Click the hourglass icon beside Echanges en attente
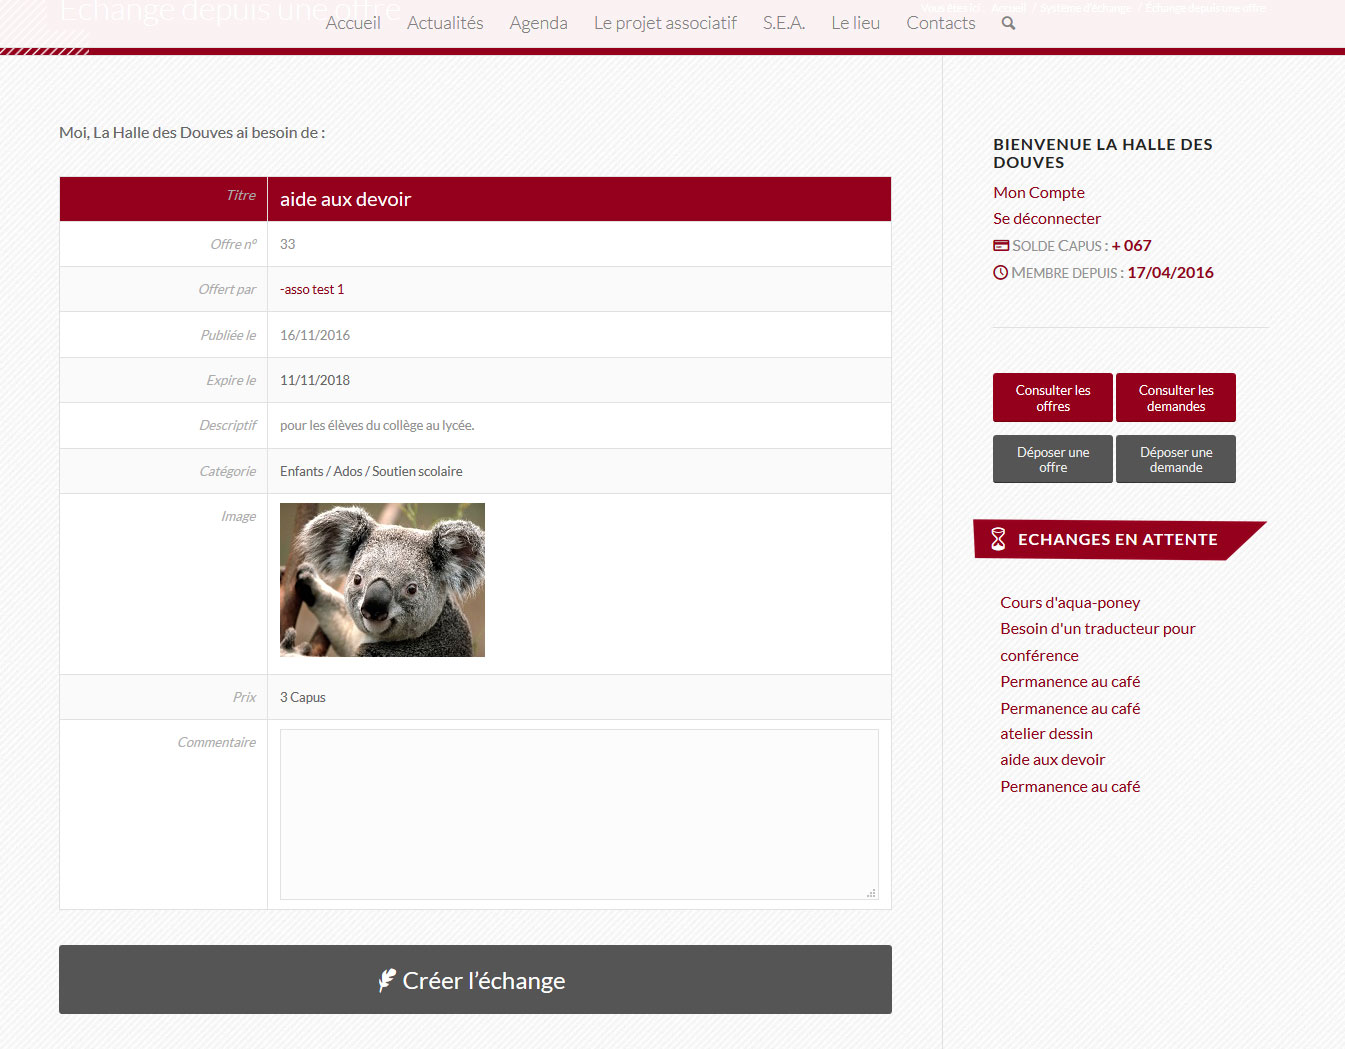Image resolution: width=1345 pixels, height=1049 pixels. pyautogui.click(x=998, y=539)
